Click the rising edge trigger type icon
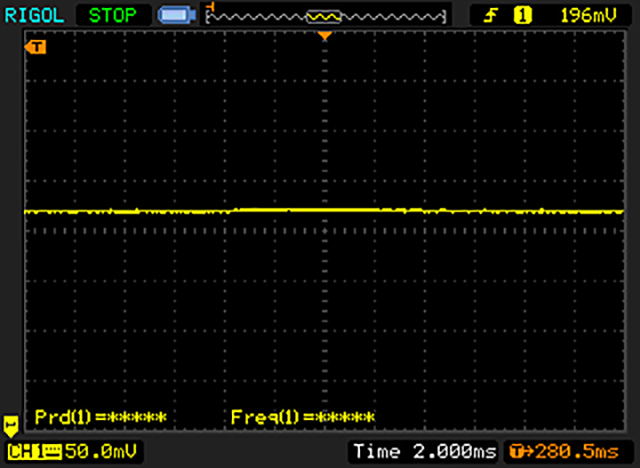 point(490,16)
